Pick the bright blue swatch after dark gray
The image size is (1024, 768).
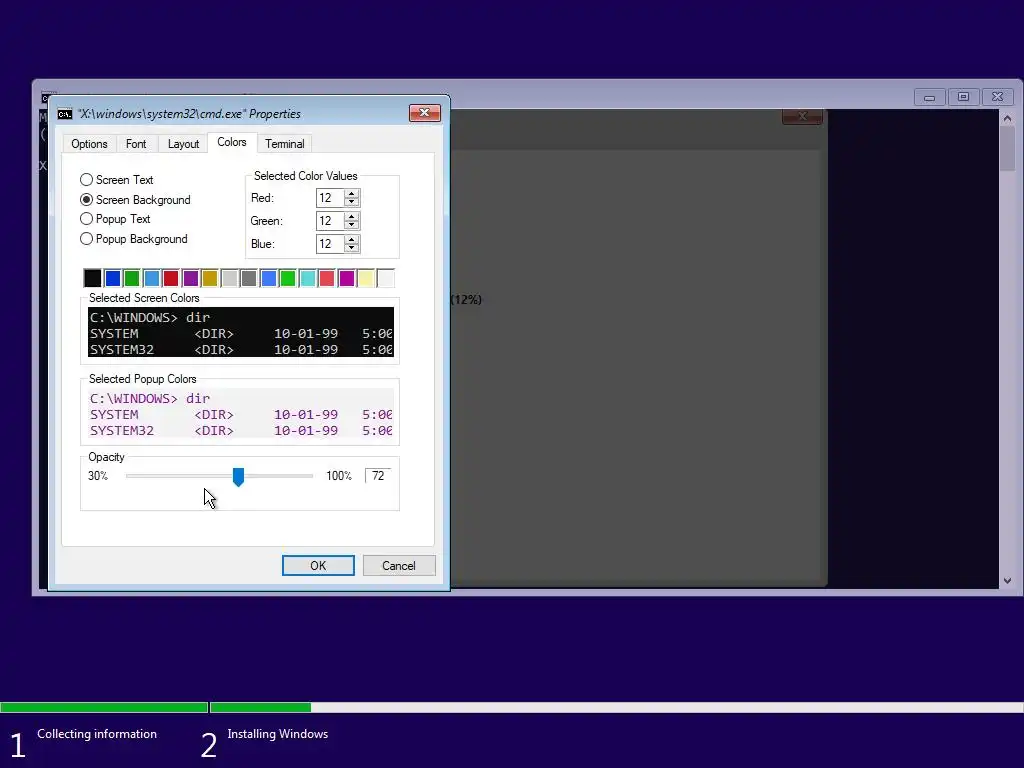coord(268,278)
